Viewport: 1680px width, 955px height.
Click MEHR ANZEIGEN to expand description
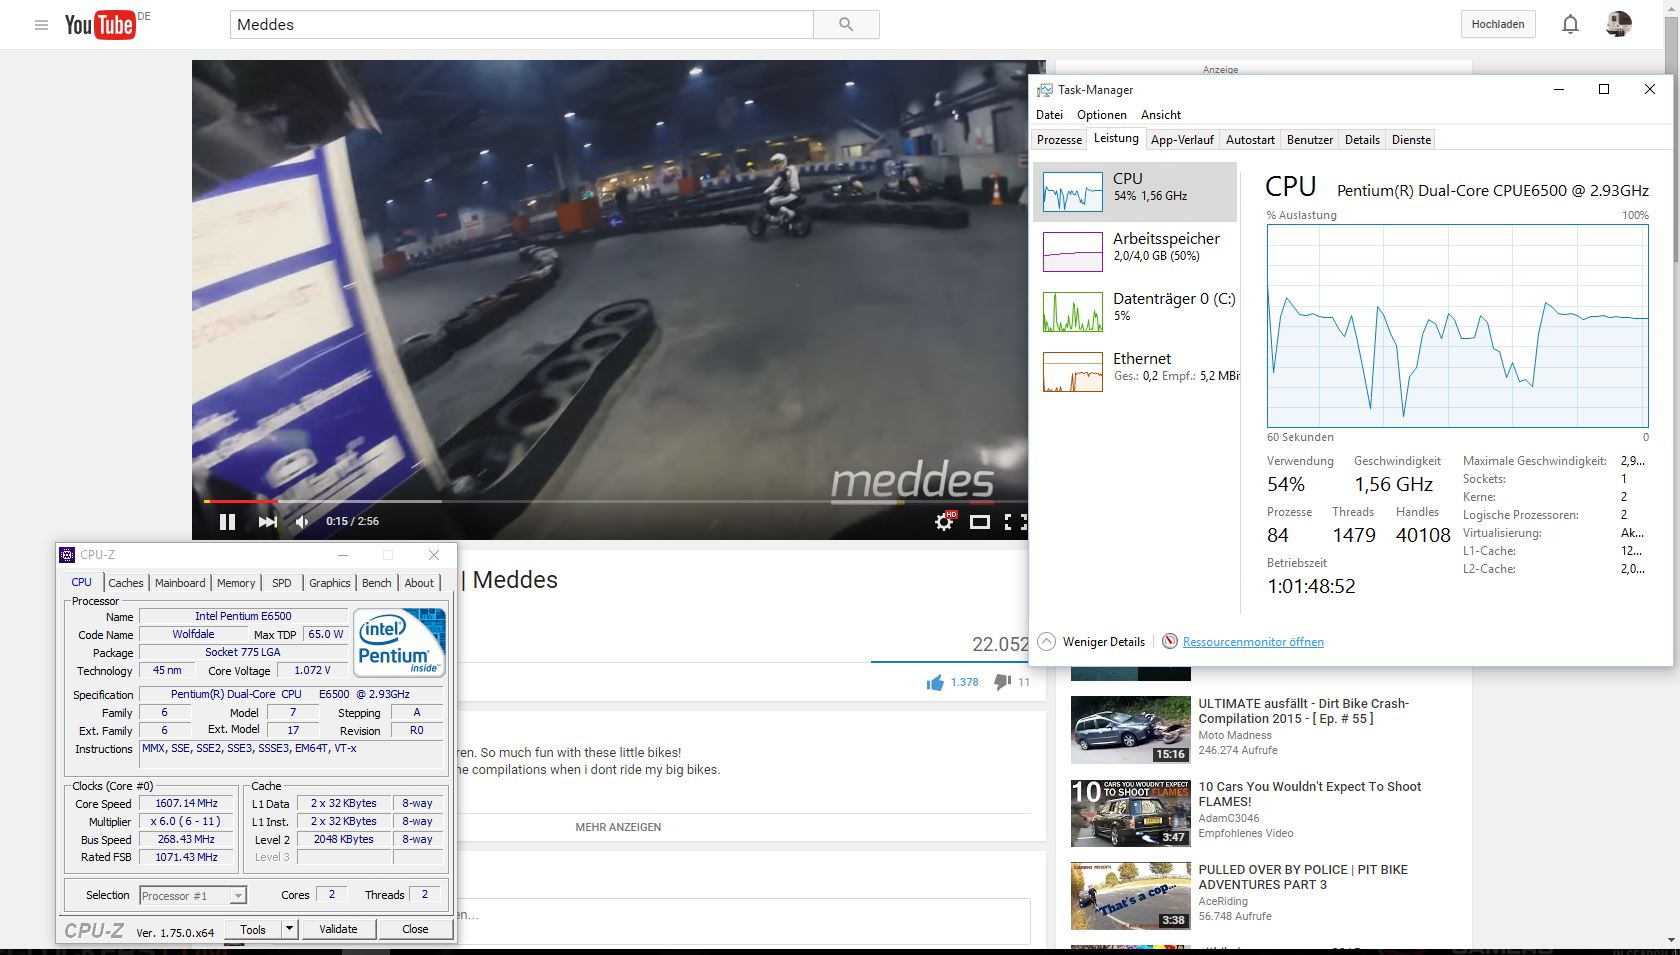pos(618,827)
